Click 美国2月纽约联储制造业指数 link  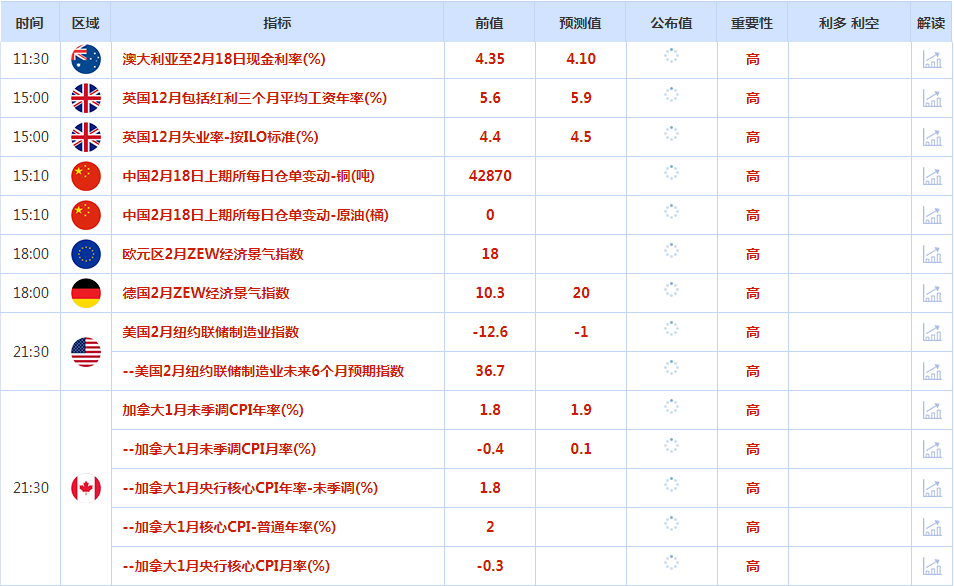[210, 332]
